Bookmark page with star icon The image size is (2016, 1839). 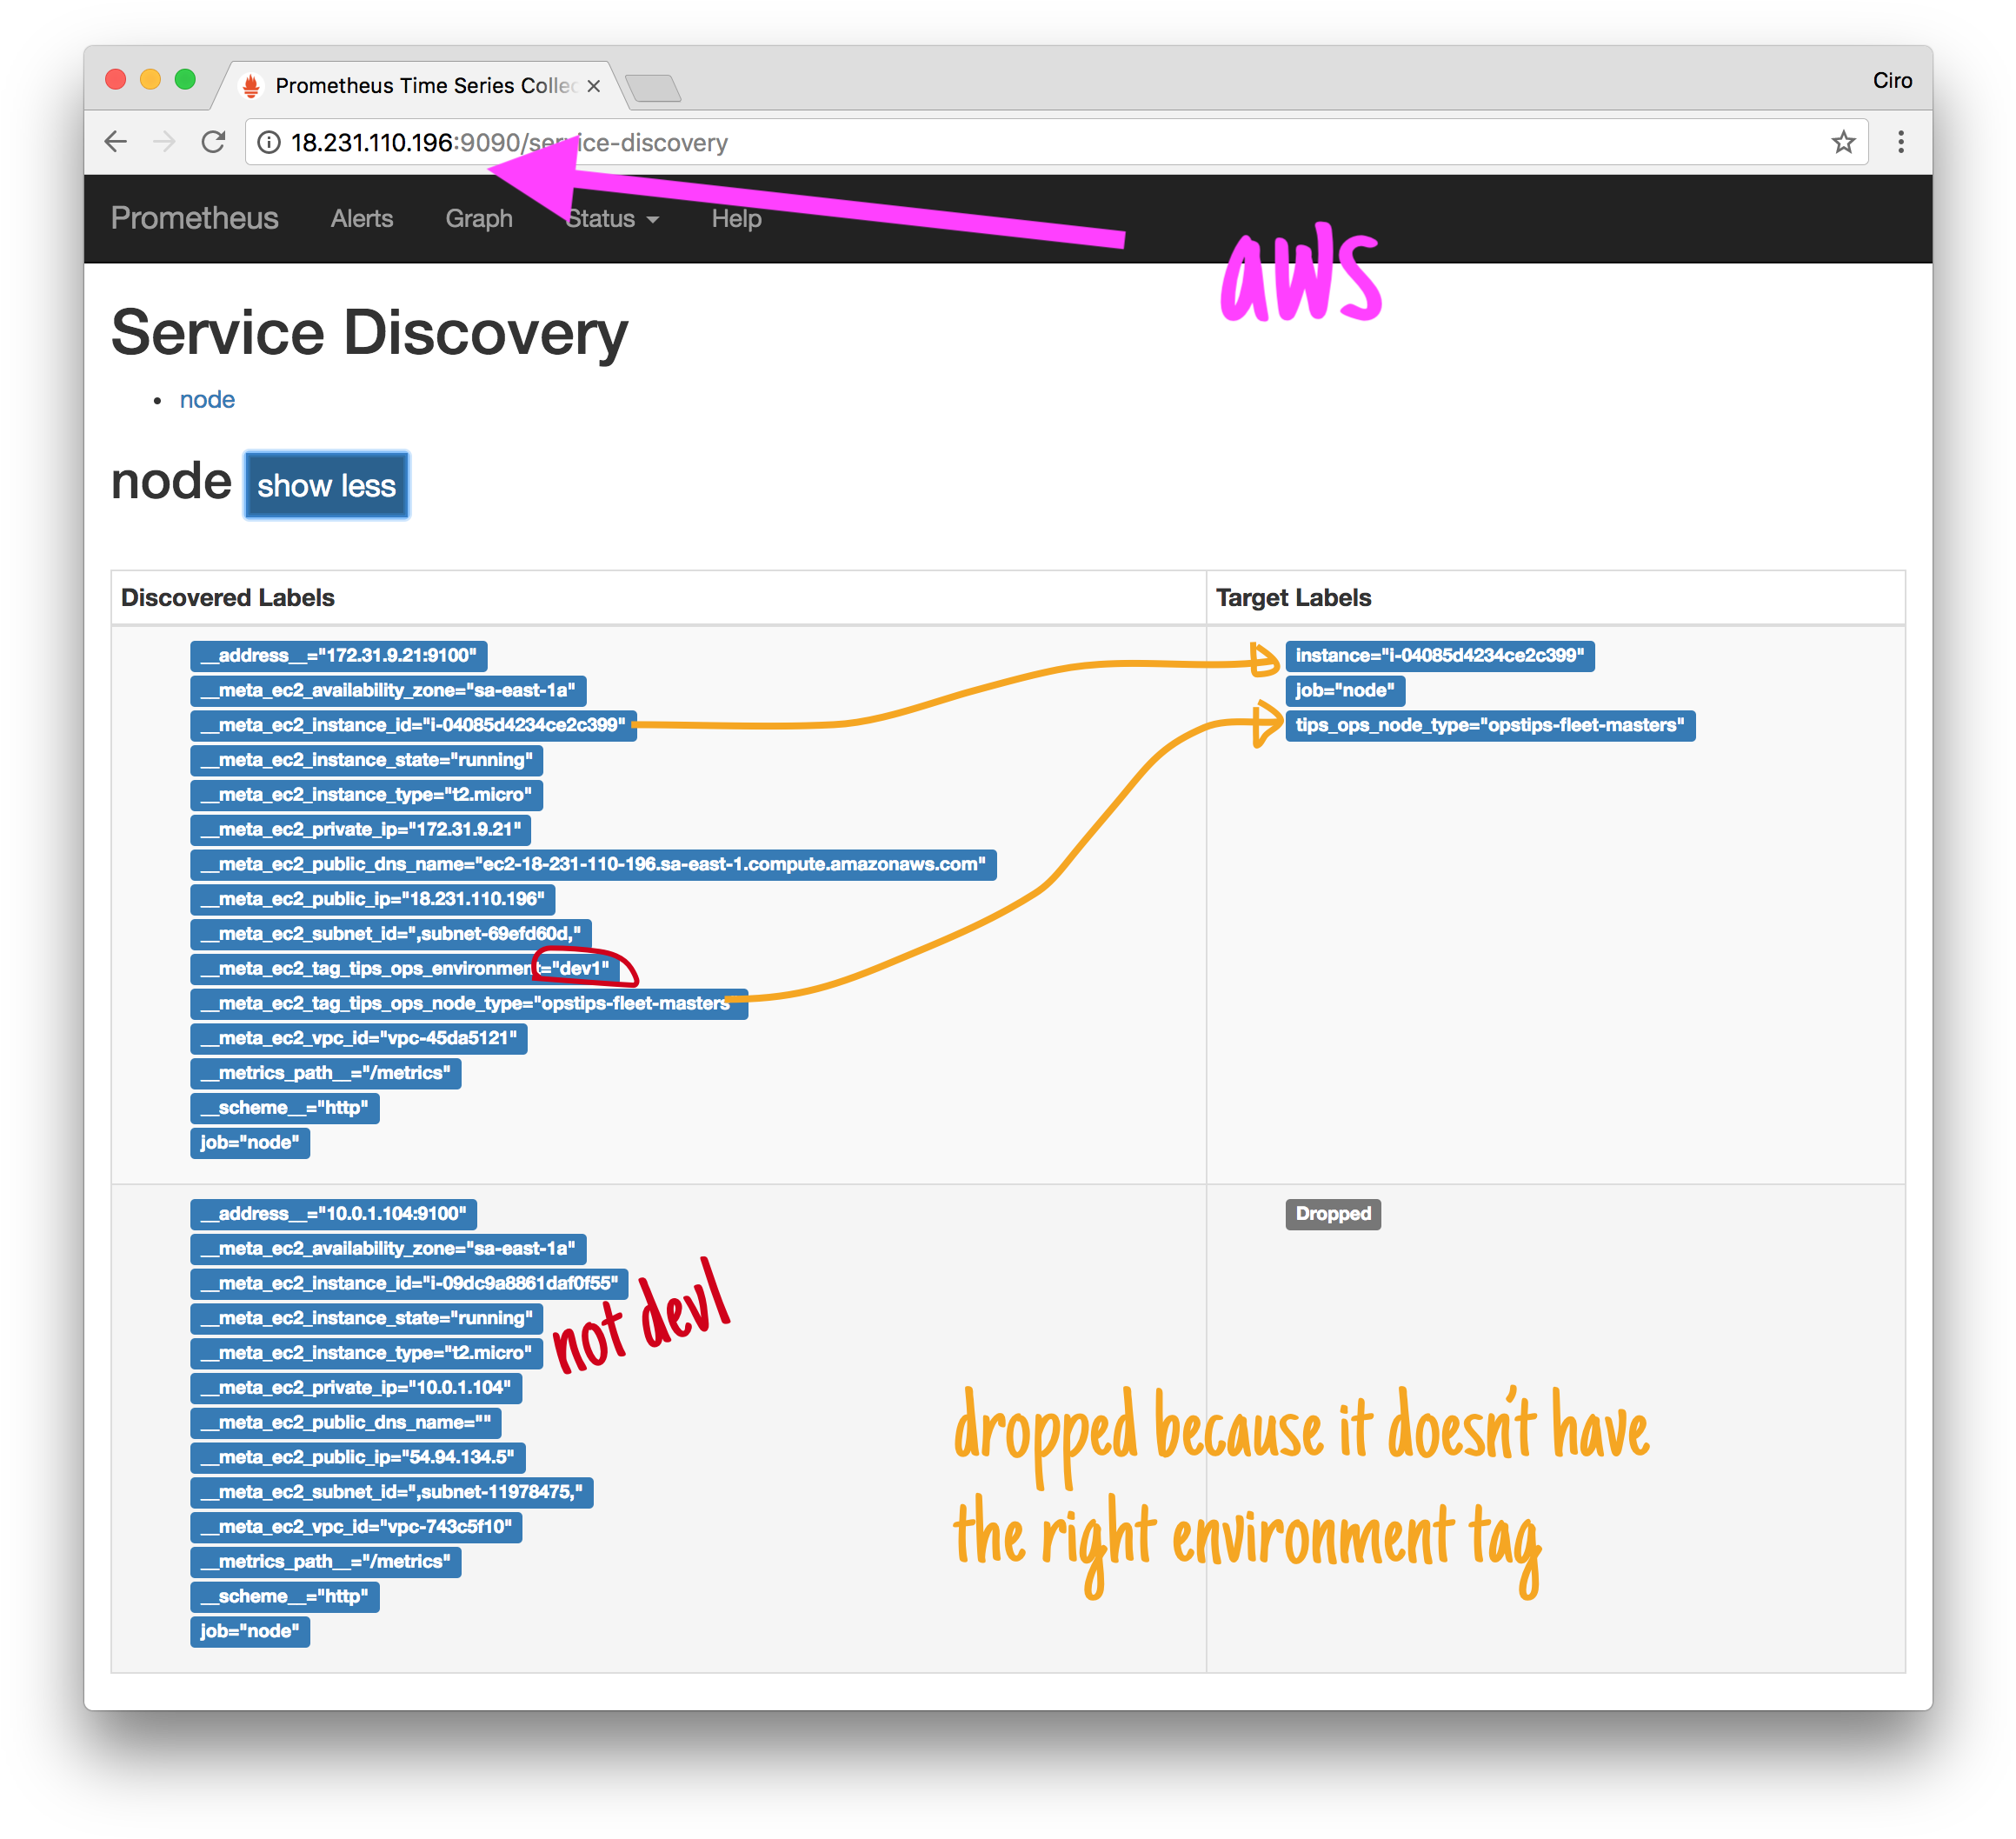(1843, 142)
